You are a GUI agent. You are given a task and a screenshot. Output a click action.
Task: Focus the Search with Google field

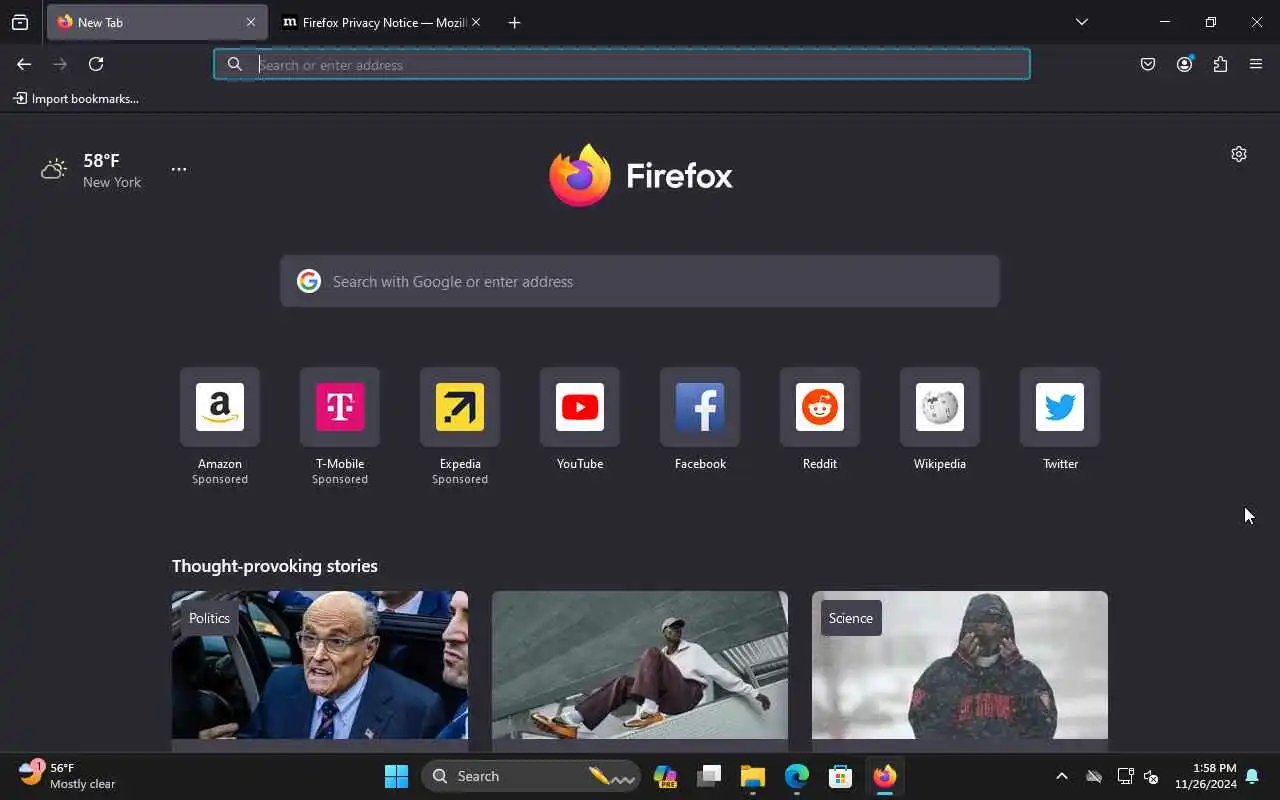(640, 281)
